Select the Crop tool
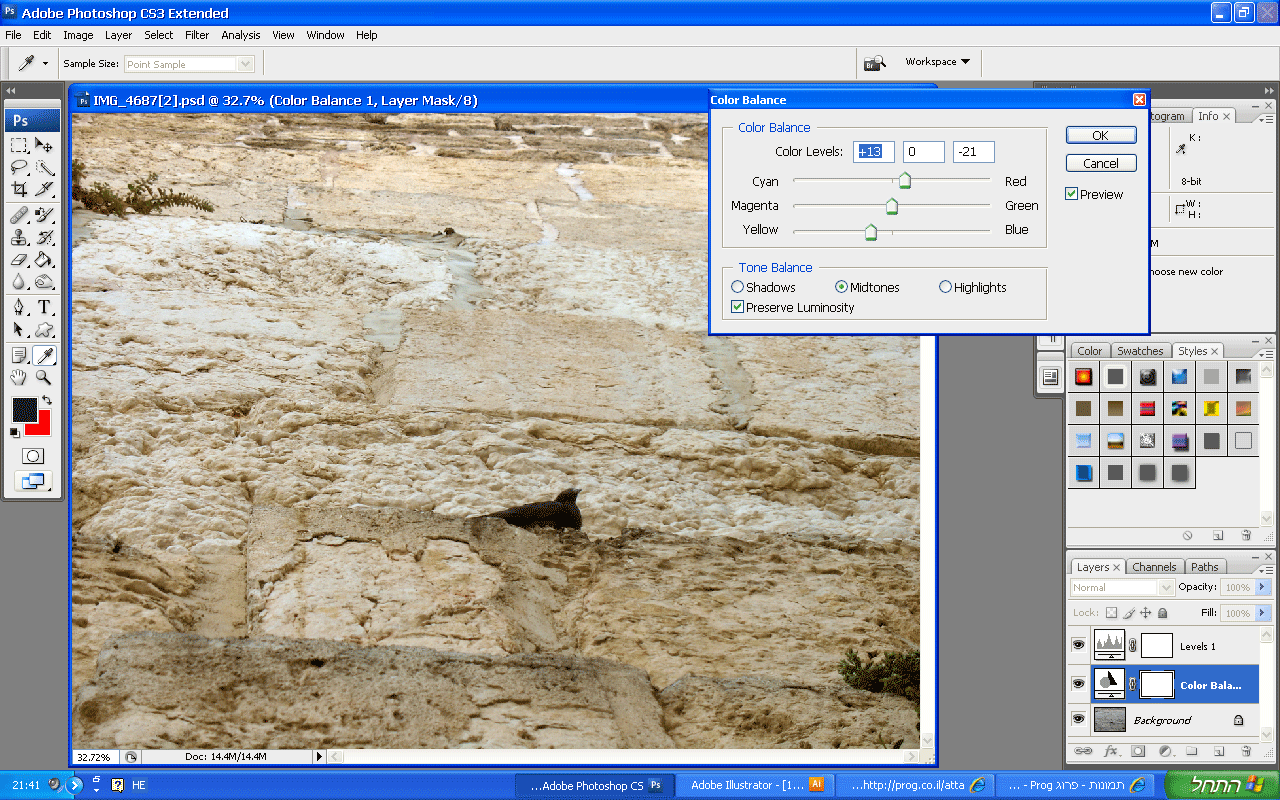The image size is (1280, 800). coord(19,189)
